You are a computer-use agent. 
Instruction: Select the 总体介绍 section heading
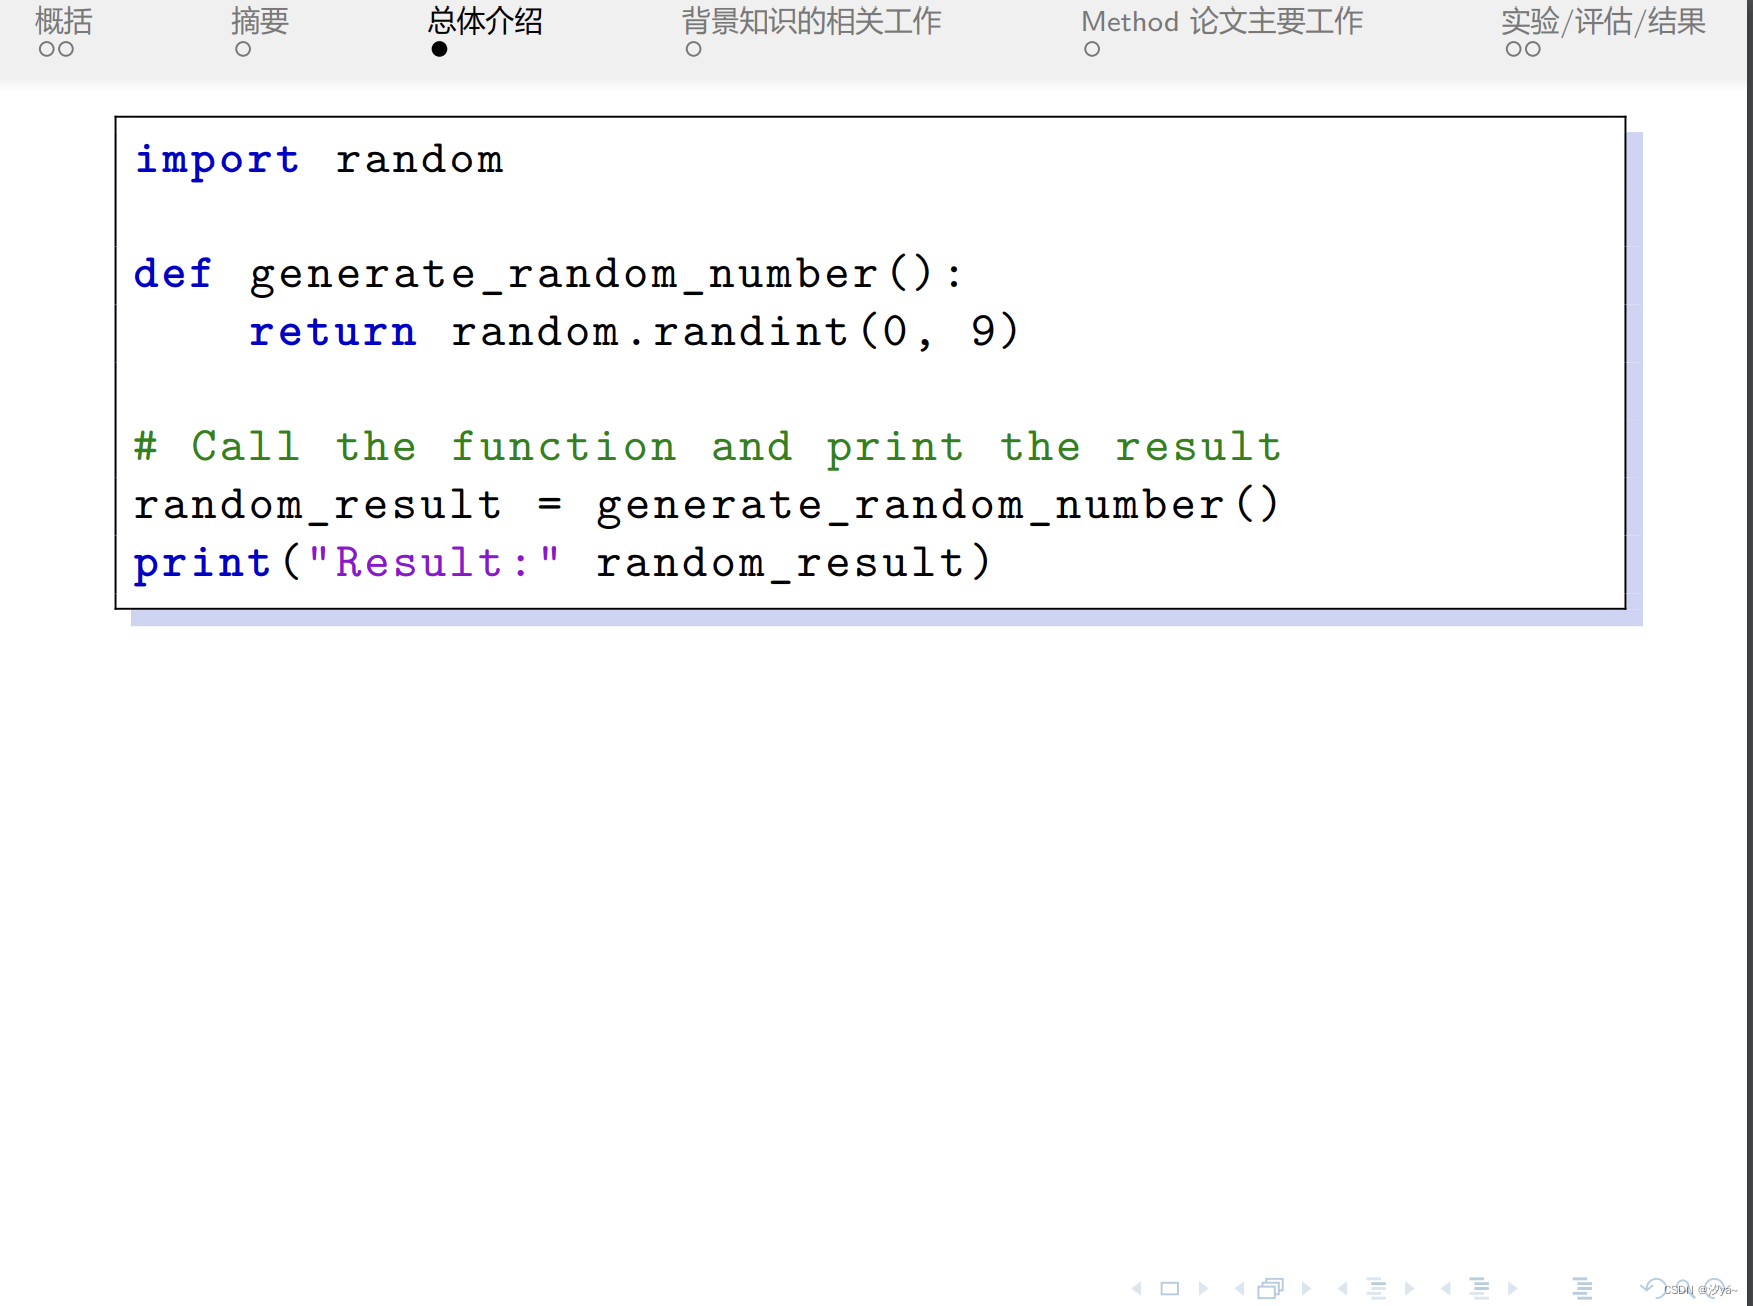[485, 21]
